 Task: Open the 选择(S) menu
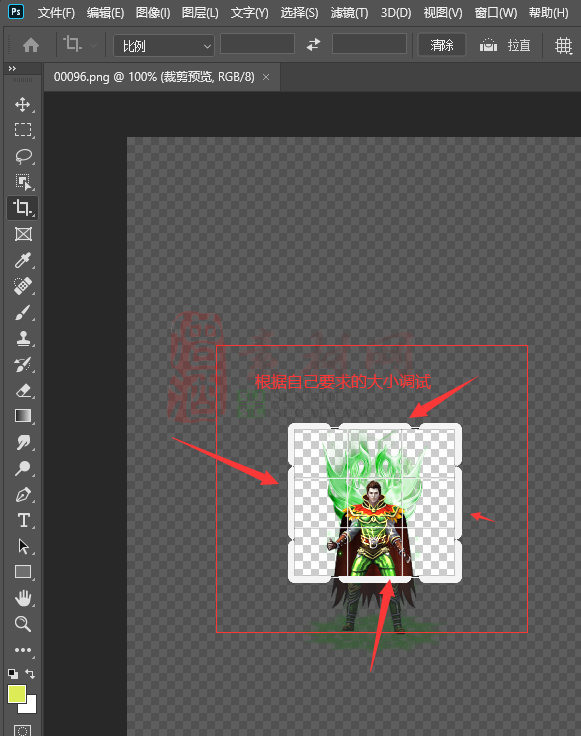[x=299, y=13]
